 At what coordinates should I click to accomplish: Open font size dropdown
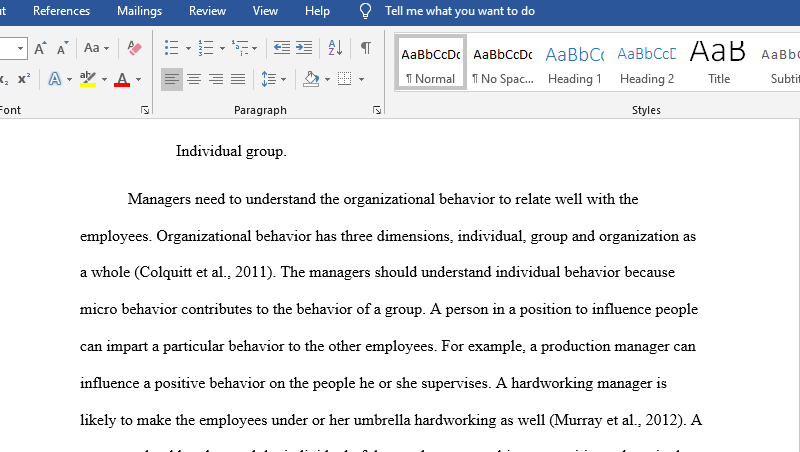point(20,48)
